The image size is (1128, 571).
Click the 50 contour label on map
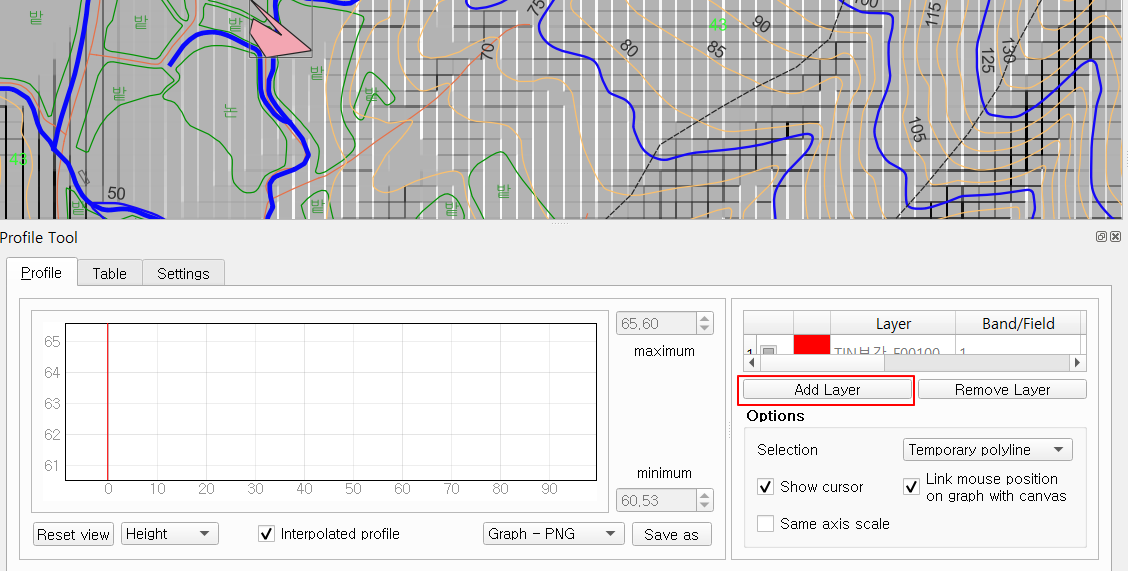(x=116, y=193)
